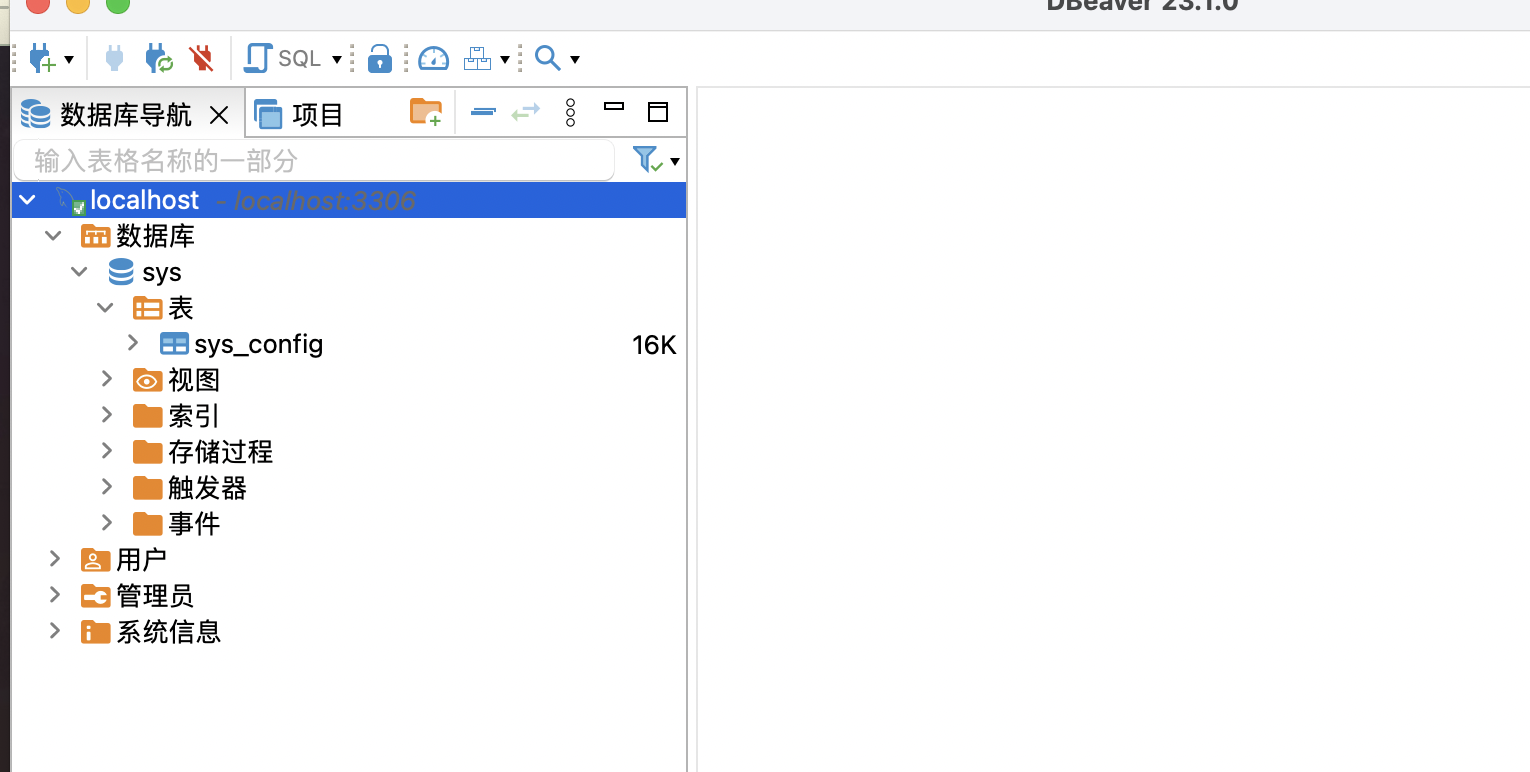Expand the 索引 indexes folder
Viewport: 1530px width, 772px height.
click(107, 415)
